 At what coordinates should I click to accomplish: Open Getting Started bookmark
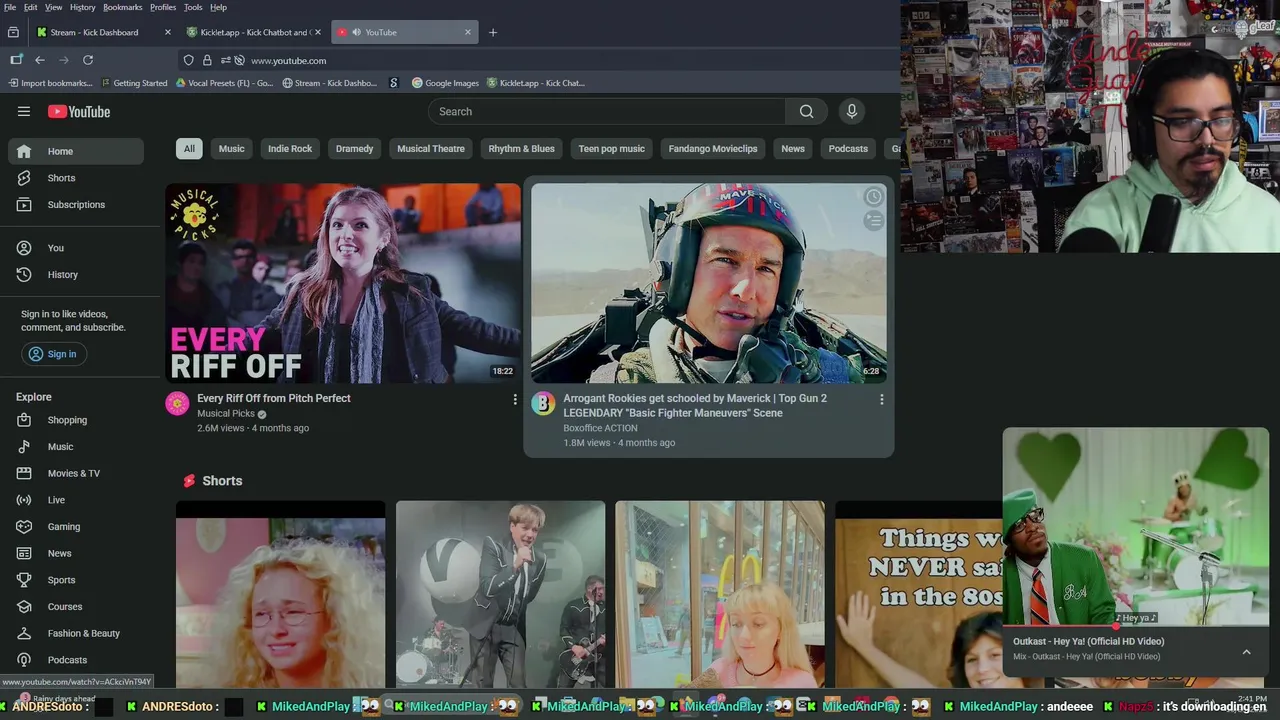pyautogui.click(x=134, y=83)
